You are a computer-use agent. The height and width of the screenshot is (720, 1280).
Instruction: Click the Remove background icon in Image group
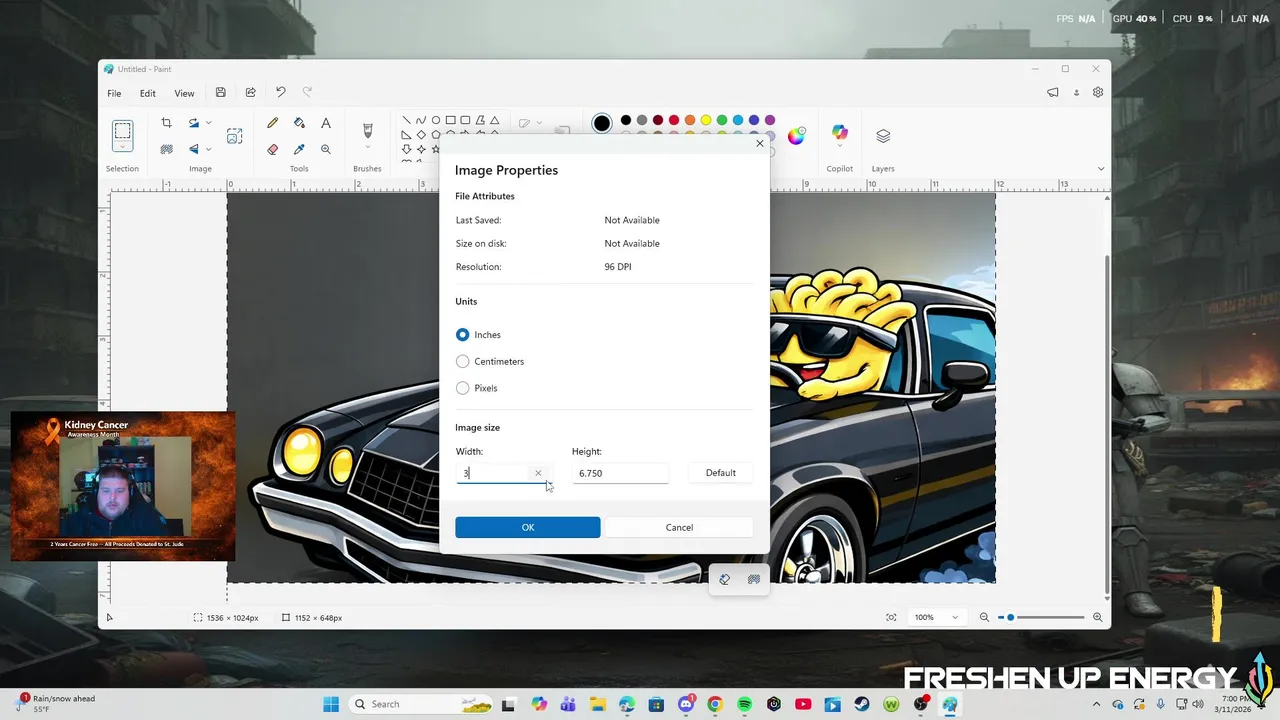[x=166, y=149]
